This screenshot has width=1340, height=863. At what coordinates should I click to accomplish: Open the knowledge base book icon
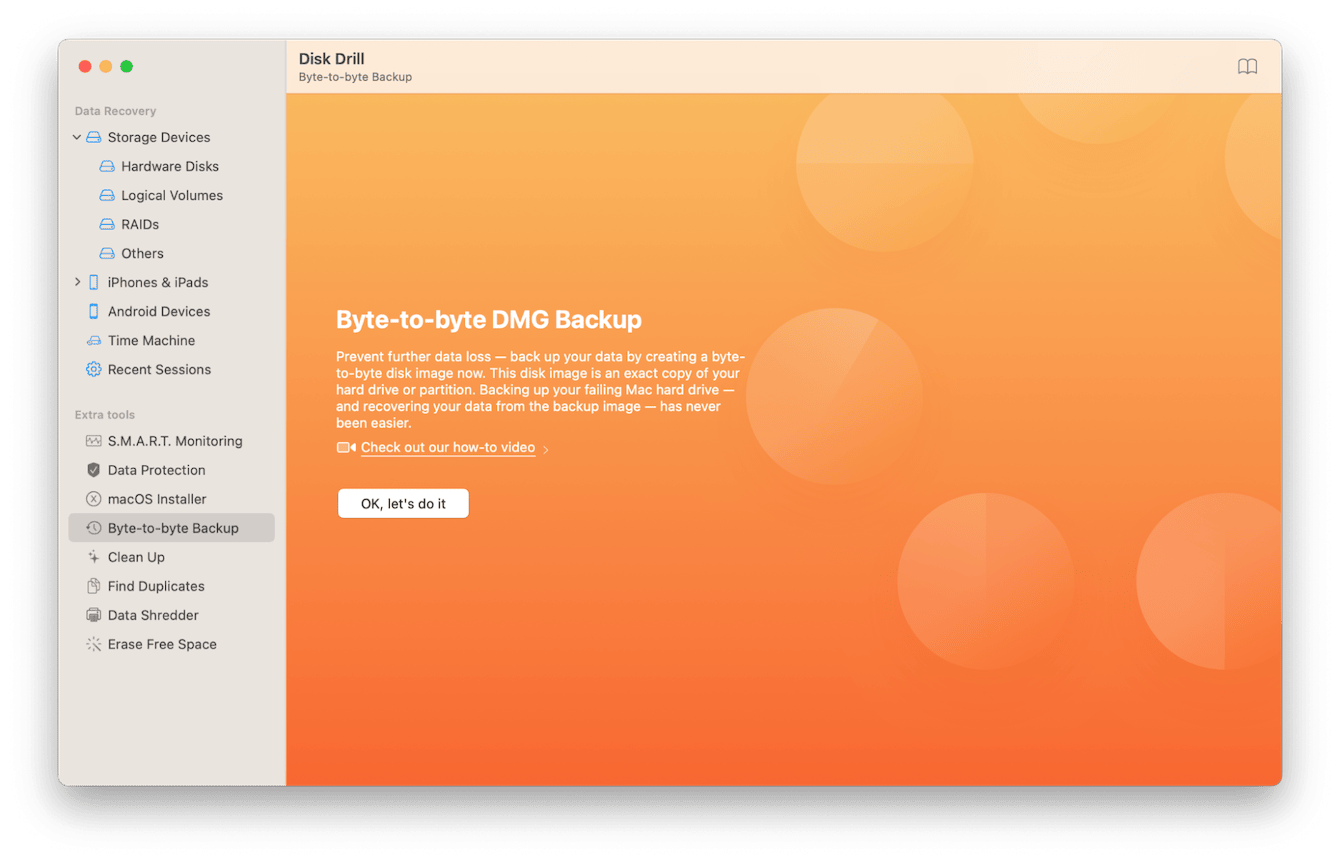[1249, 66]
